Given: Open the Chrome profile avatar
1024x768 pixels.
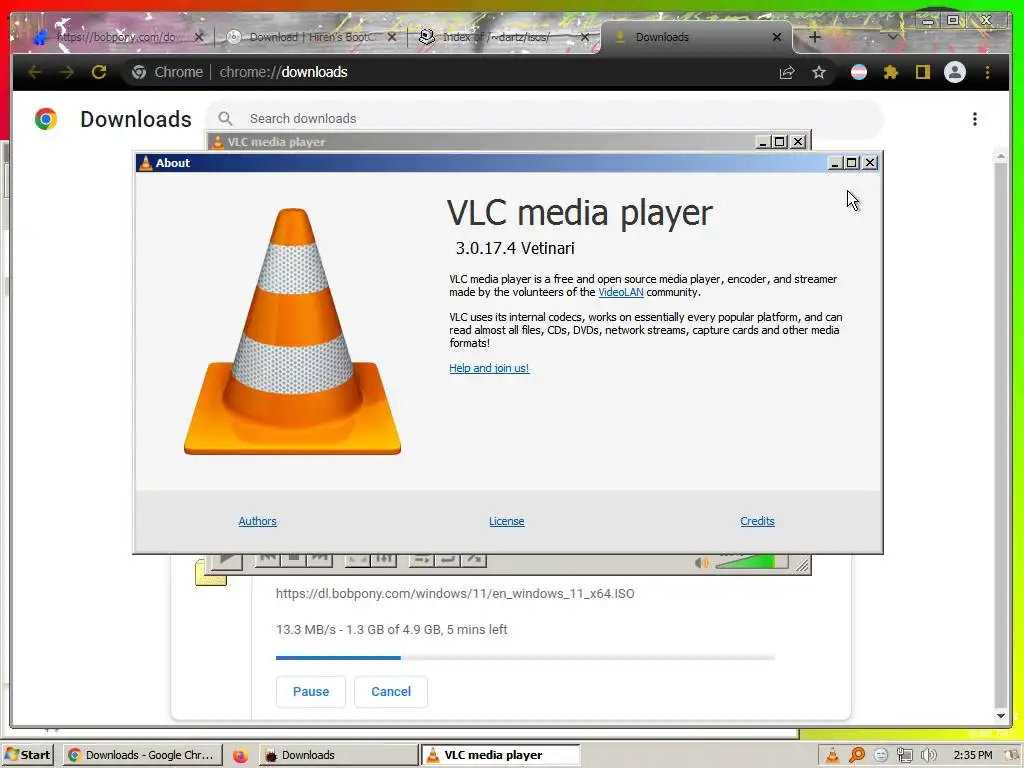Looking at the screenshot, I should pos(955,72).
